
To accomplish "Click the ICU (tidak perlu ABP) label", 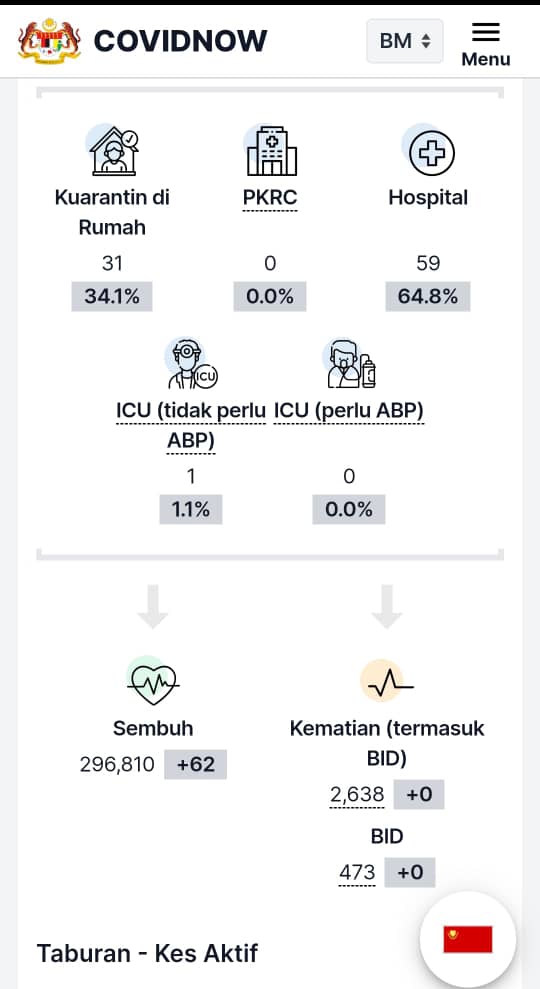I will 191,426.
